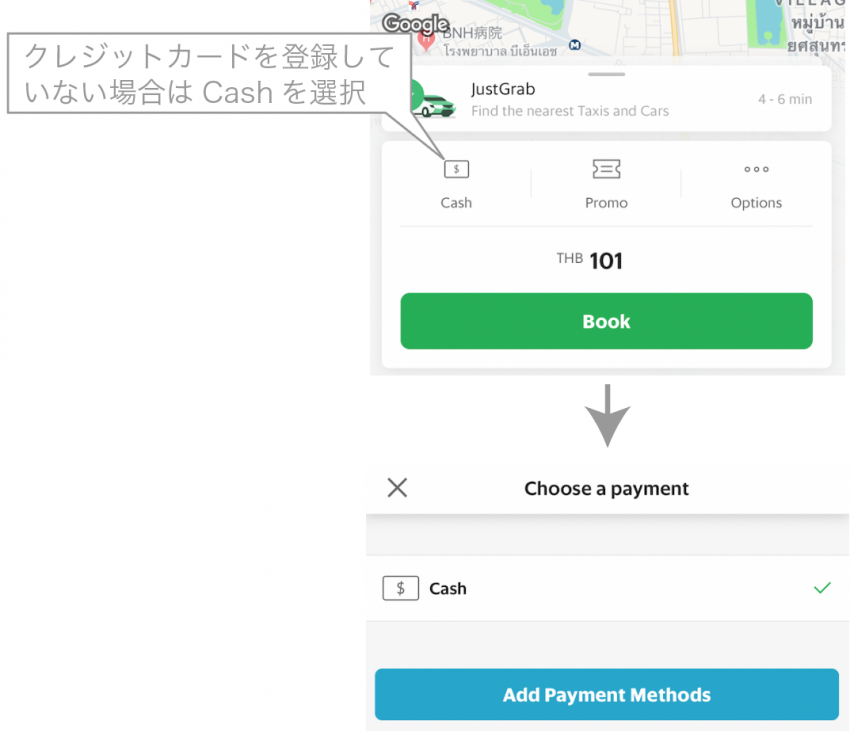
Task: Open the Promo ticket icon
Action: point(606,170)
